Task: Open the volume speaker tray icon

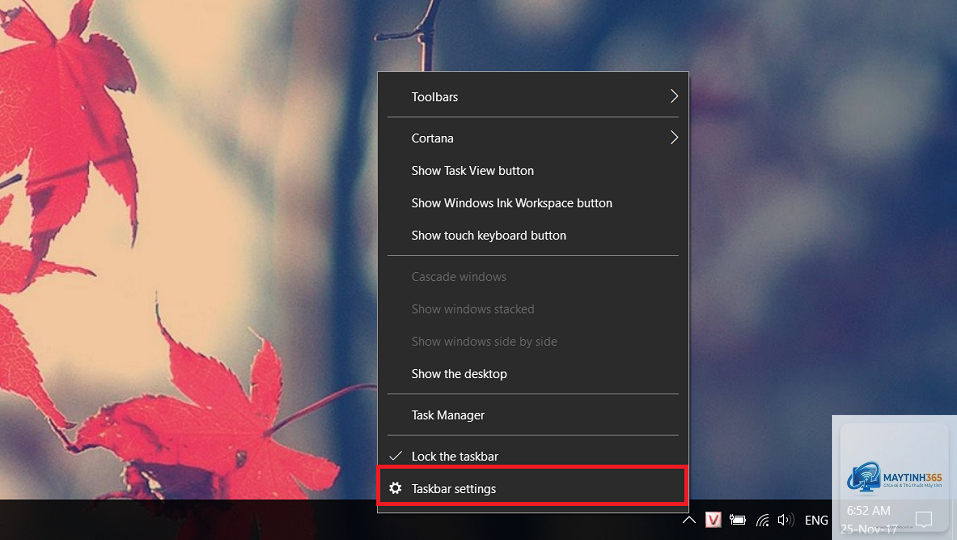Action: (x=785, y=520)
